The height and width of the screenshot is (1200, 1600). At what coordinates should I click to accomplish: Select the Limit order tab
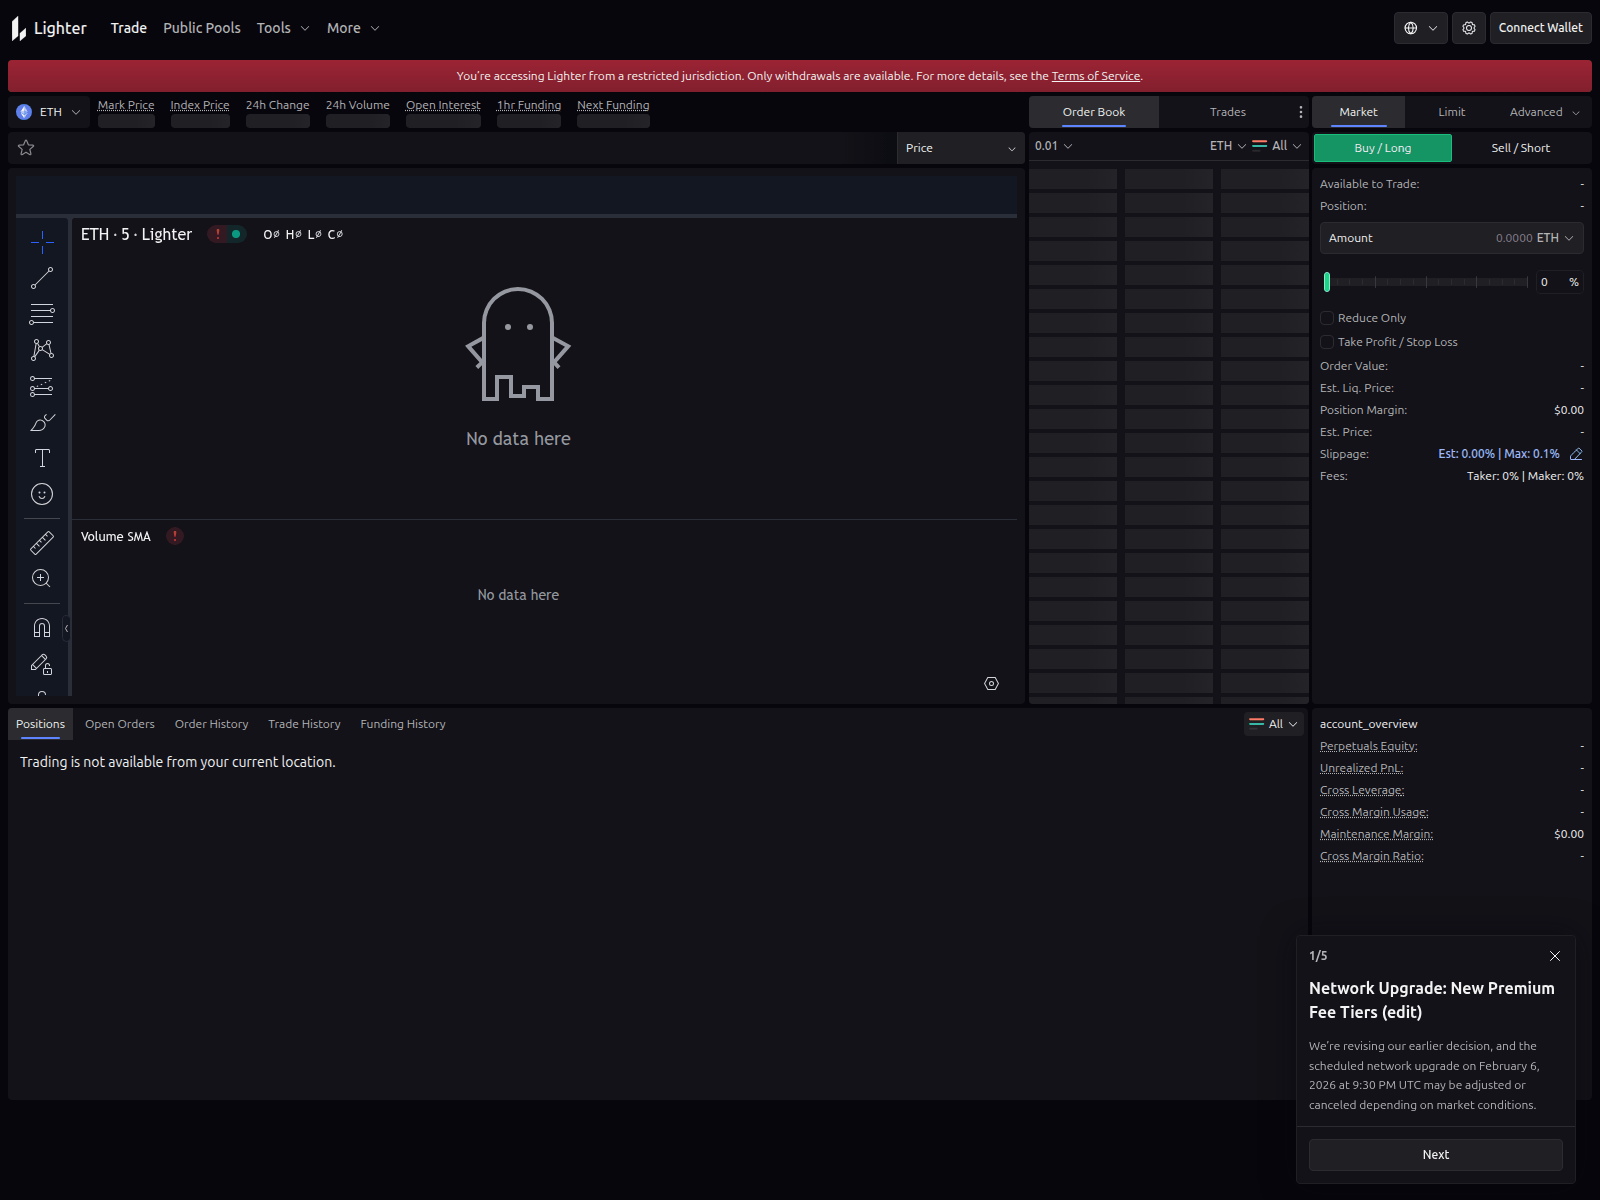click(x=1452, y=112)
